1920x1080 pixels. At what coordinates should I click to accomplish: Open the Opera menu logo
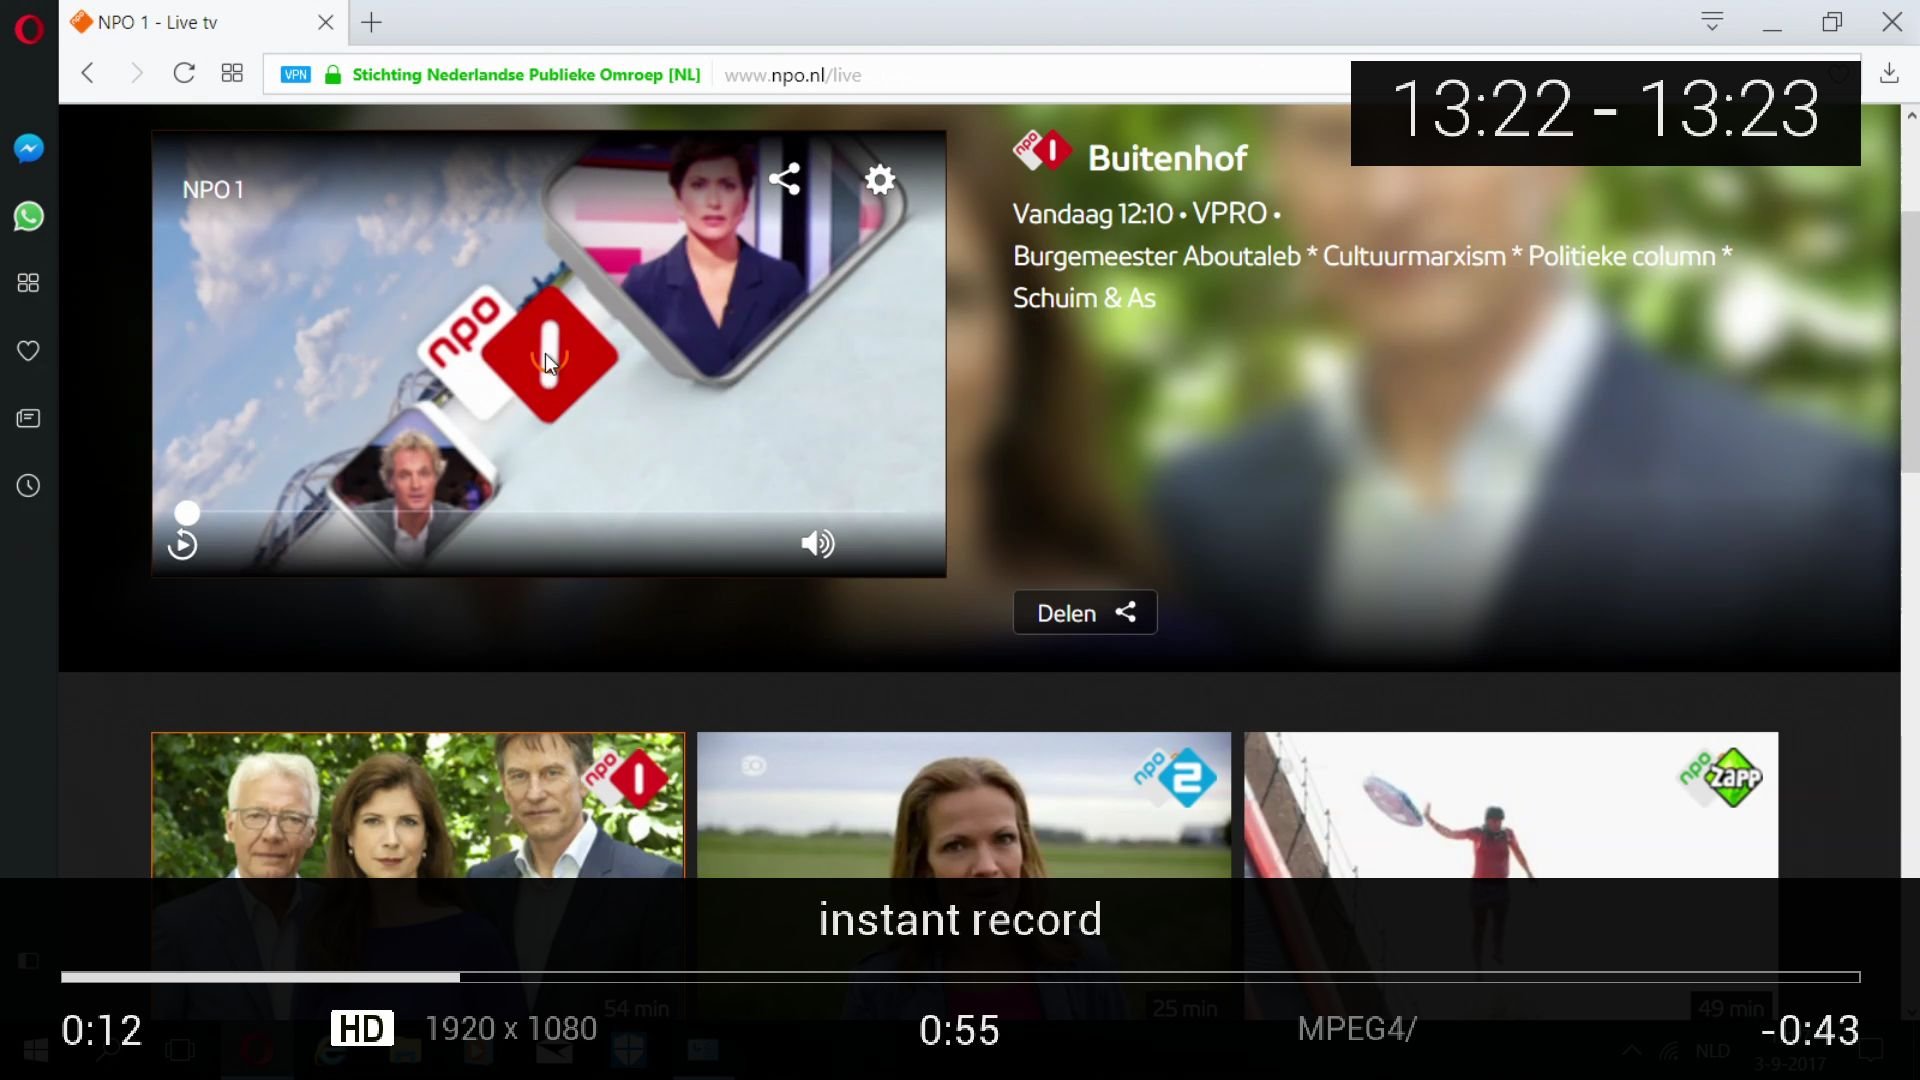click(x=29, y=30)
